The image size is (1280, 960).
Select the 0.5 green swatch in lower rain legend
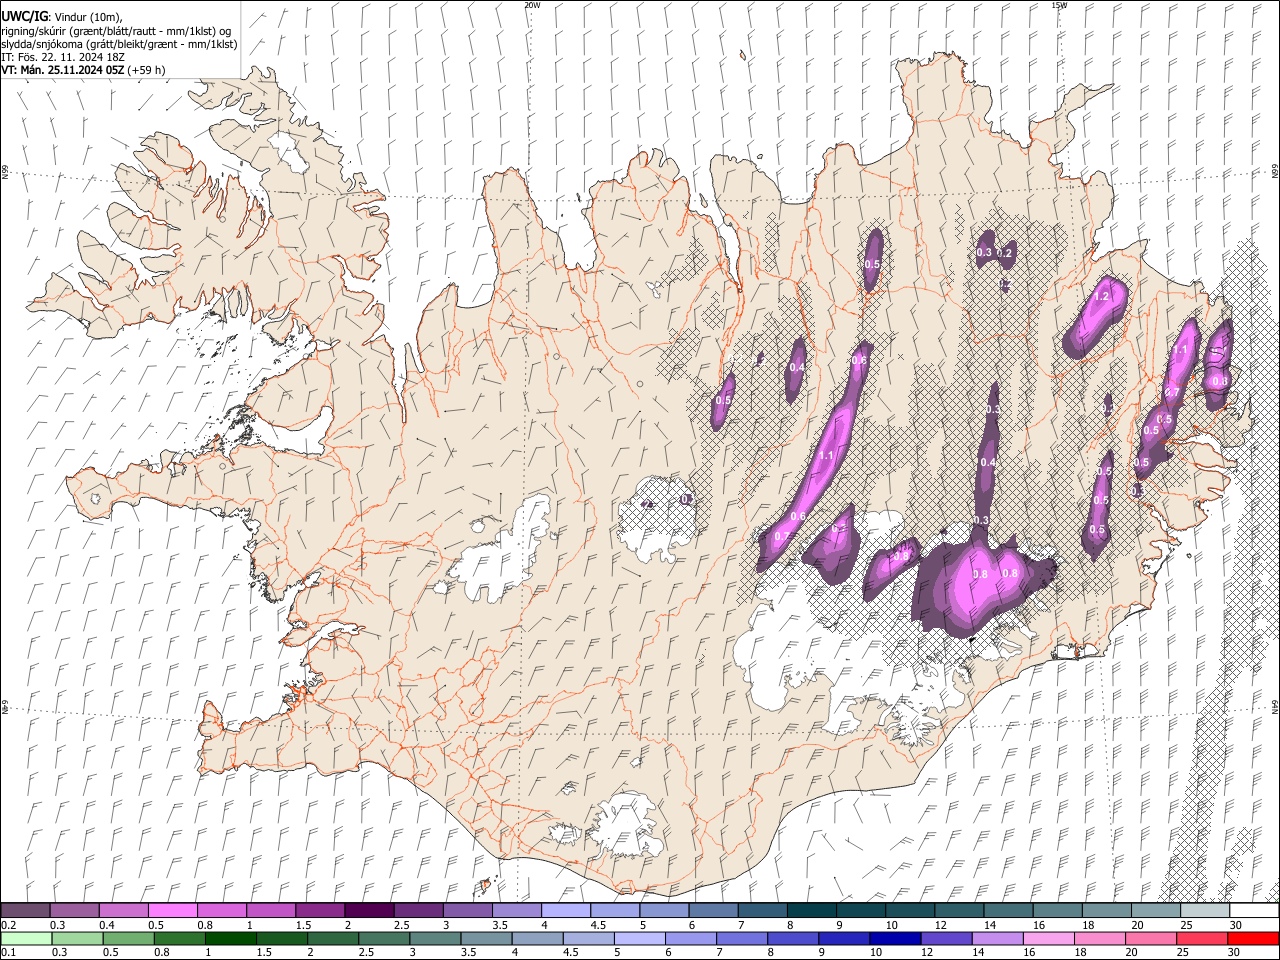128,938
